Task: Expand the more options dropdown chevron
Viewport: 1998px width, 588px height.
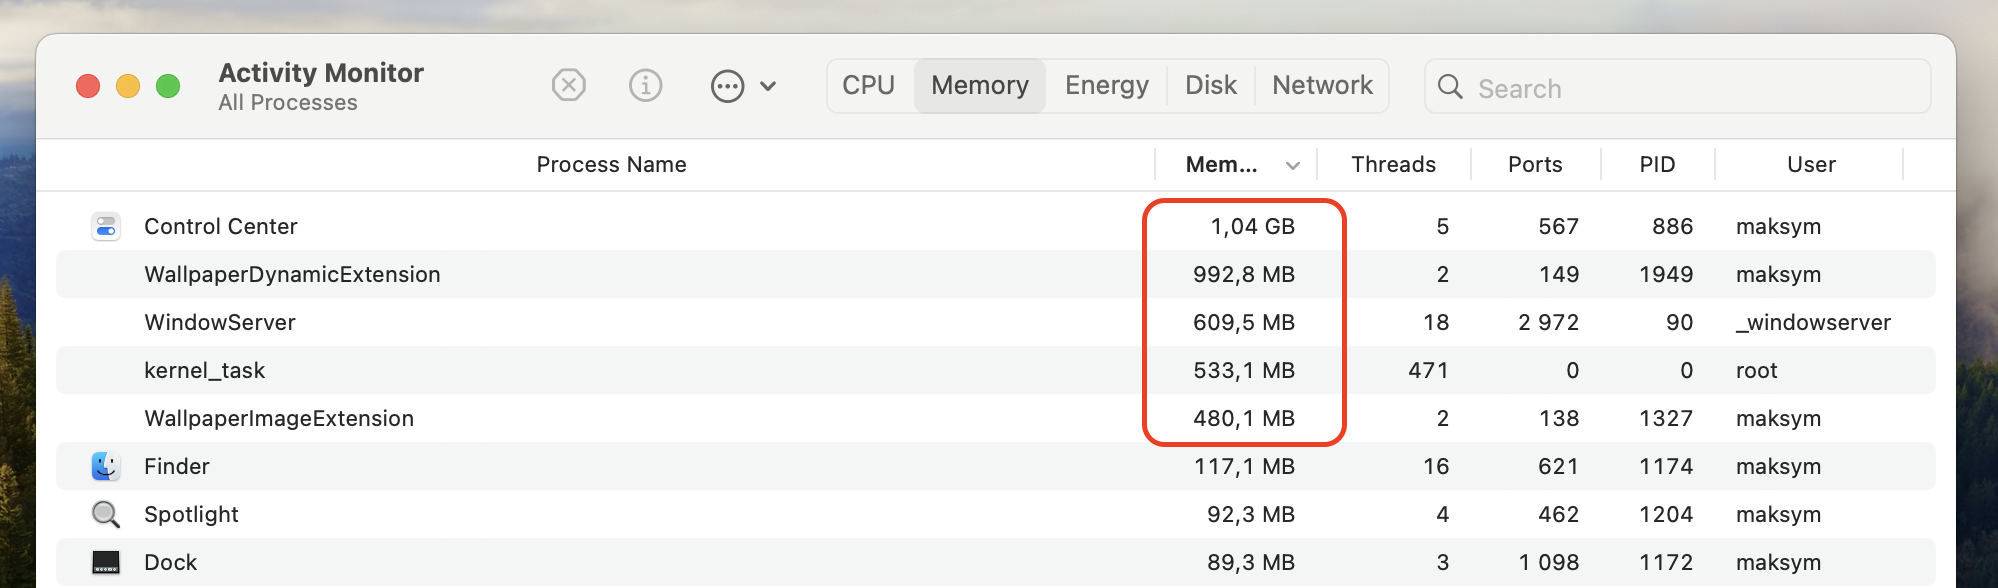Action: pyautogui.click(x=768, y=86)
